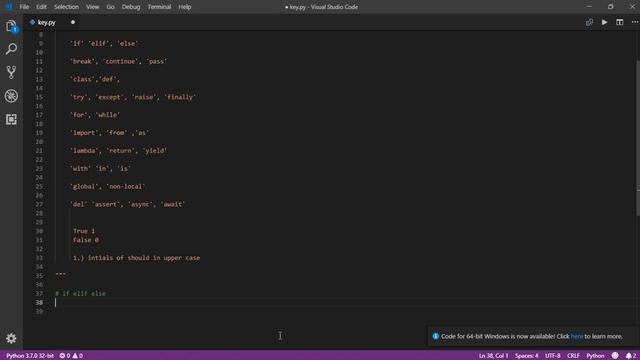Click line number 38 in the gutter

pos(39,302)
